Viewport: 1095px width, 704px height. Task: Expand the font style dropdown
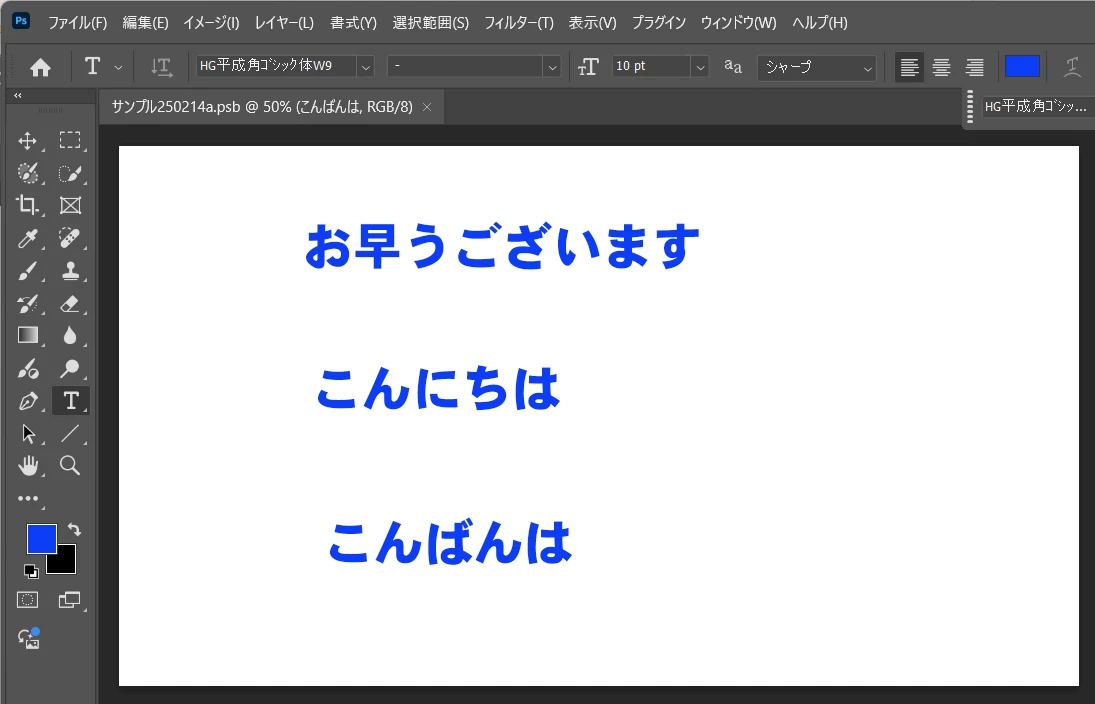click(x=552, y=67)
